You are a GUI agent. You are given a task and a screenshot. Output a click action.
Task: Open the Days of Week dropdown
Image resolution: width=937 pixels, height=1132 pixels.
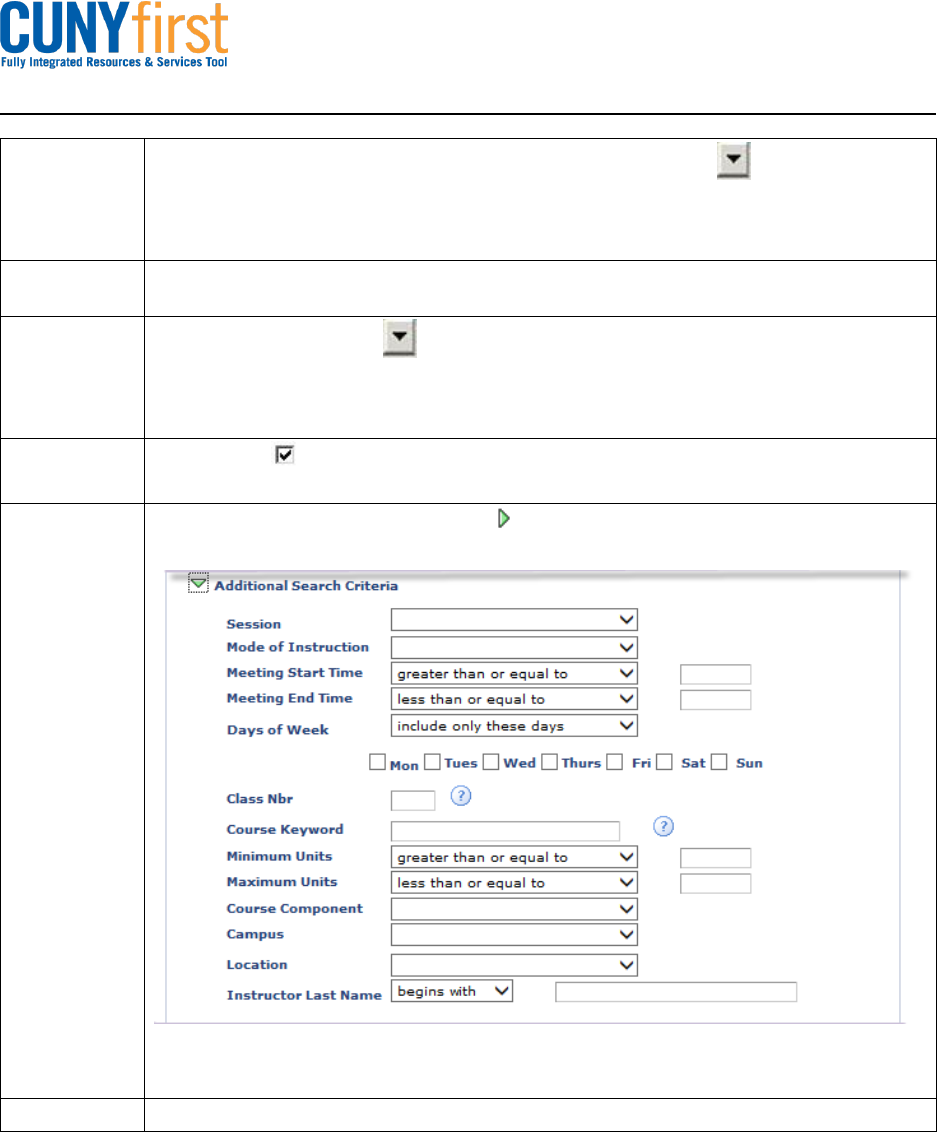pos(514,726)
